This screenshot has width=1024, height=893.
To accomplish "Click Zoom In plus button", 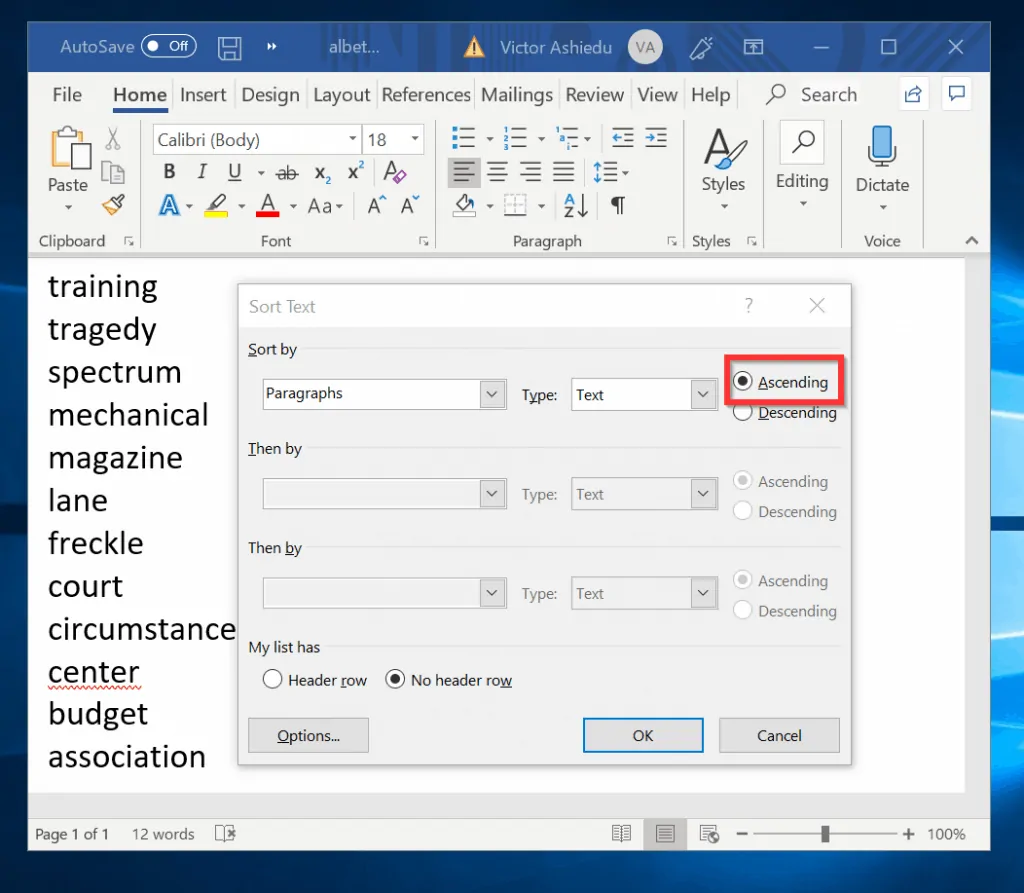I will 908,834.
